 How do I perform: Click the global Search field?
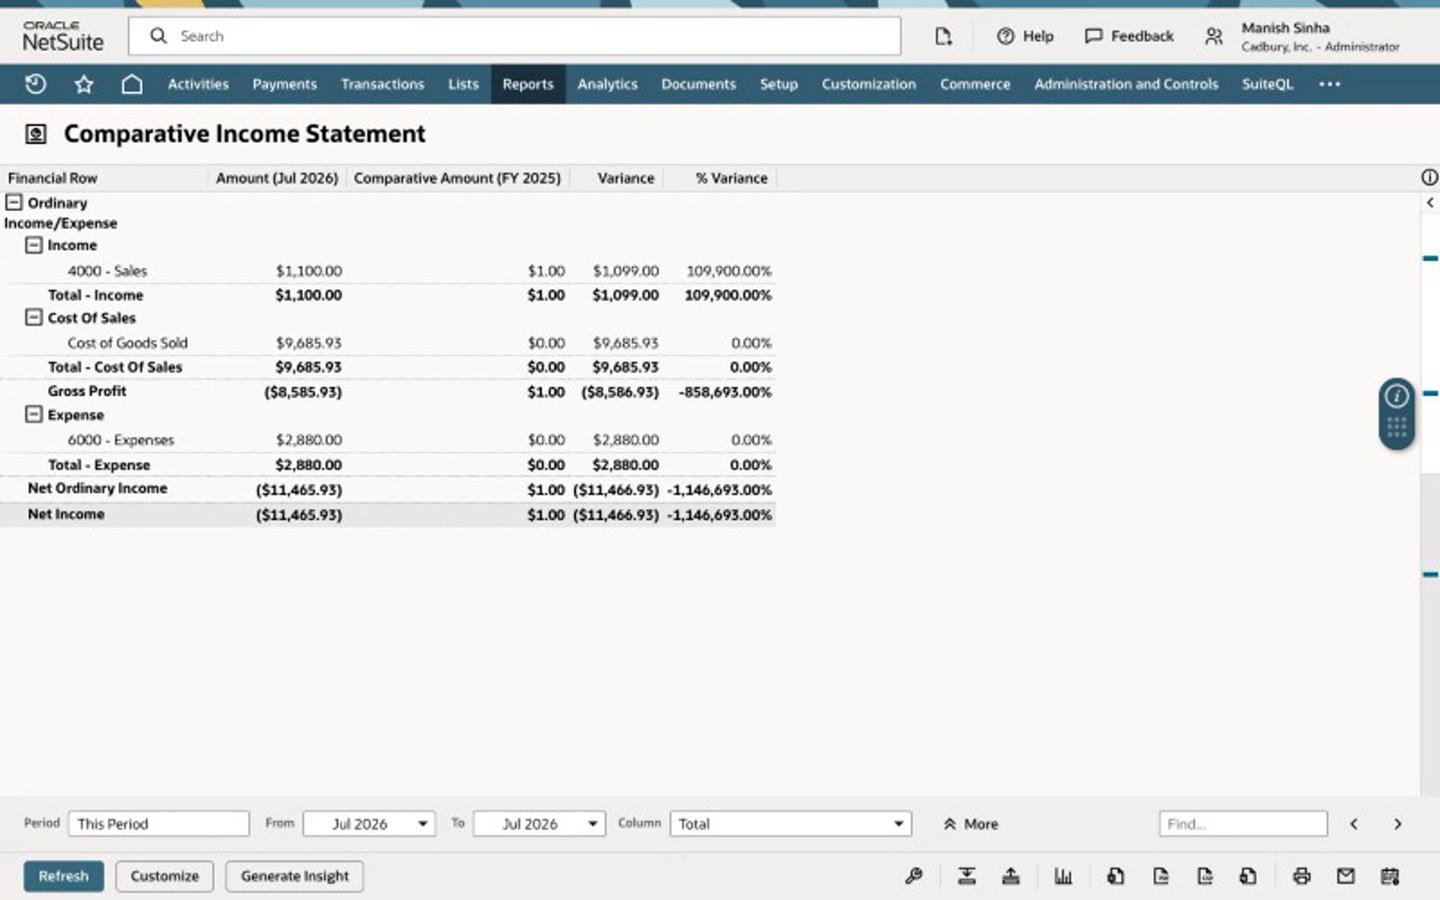point(515,36)
